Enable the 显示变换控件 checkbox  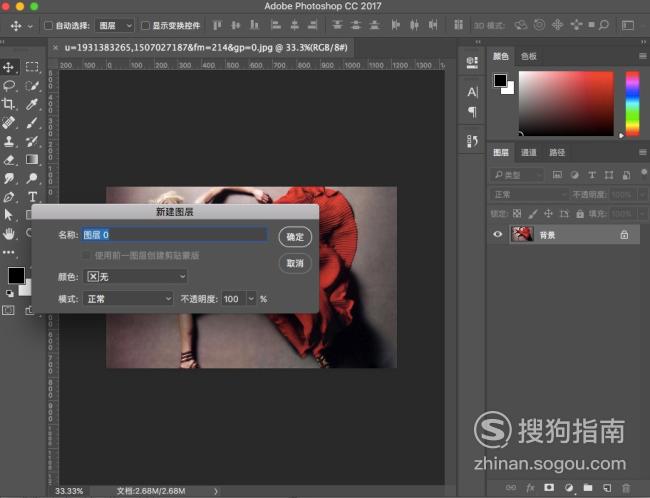(x=145, y=26)
